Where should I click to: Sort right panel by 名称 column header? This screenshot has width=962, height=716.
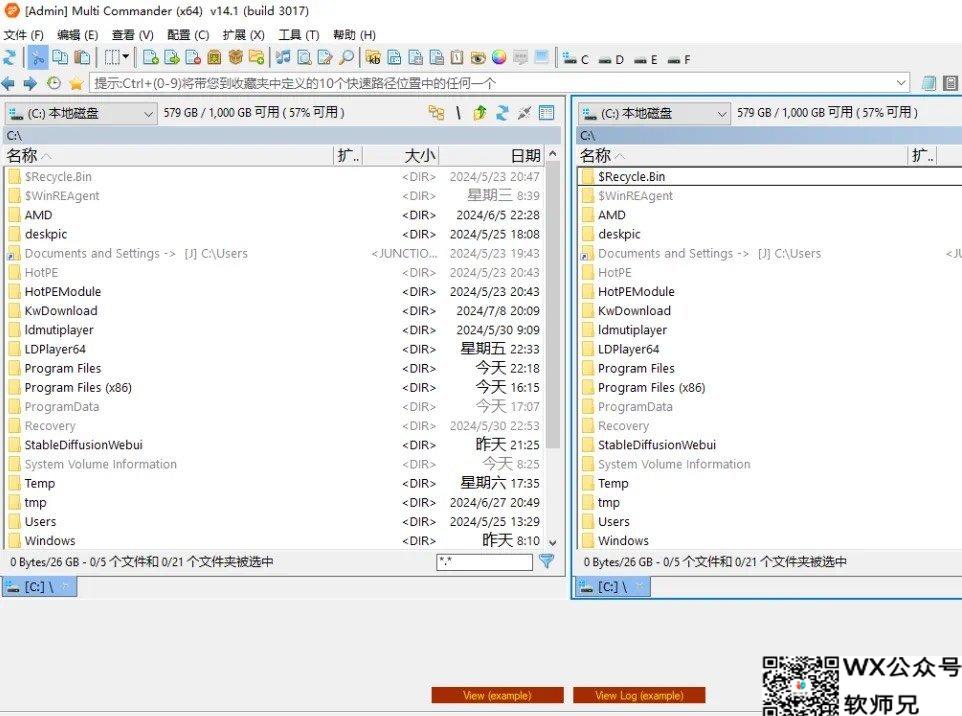[742, 156]
